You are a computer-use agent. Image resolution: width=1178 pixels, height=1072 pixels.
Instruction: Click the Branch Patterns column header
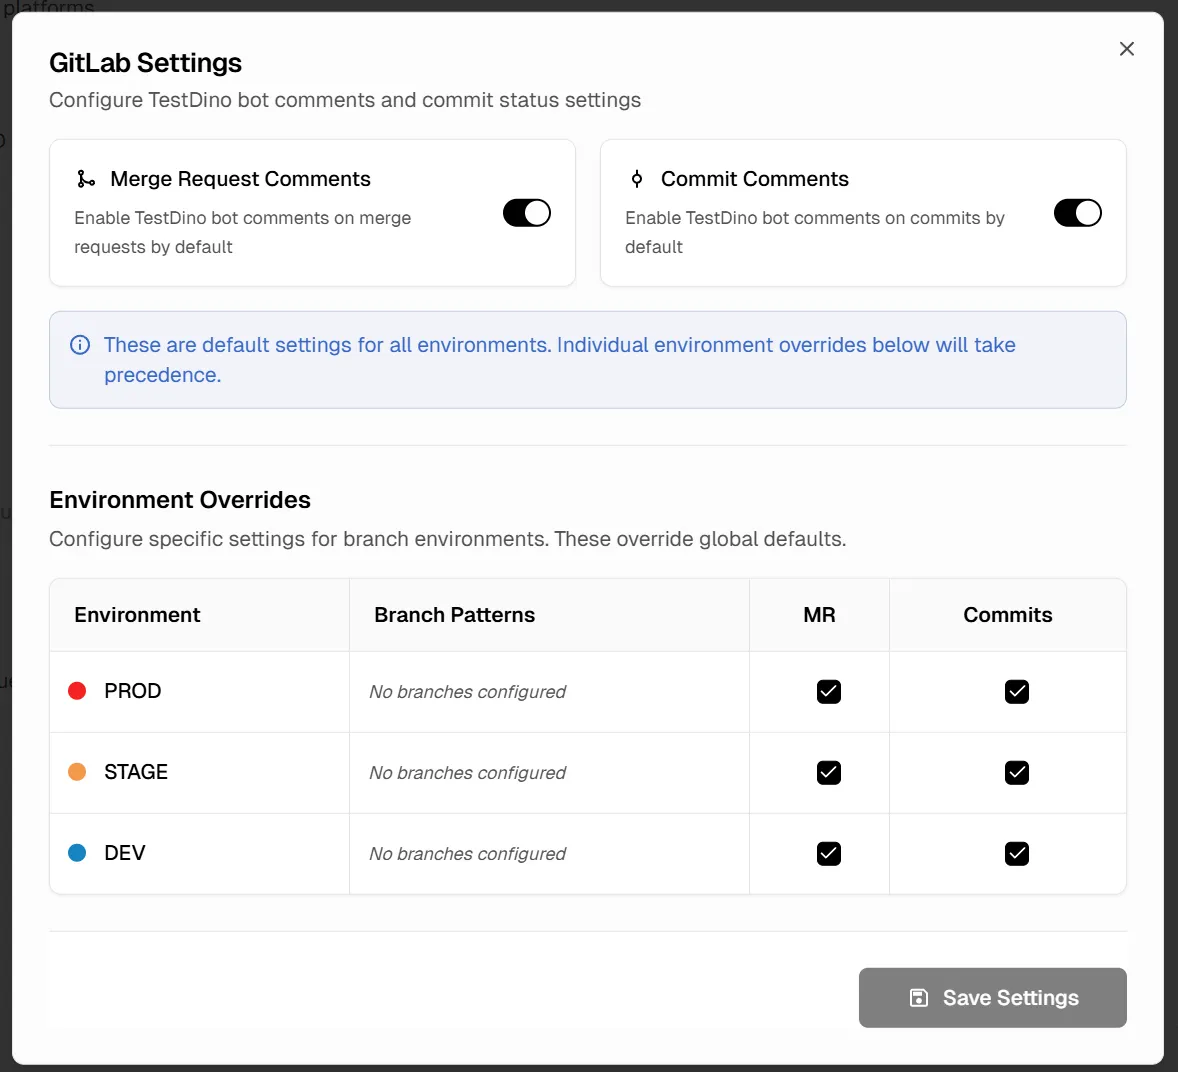pos(454,615)
